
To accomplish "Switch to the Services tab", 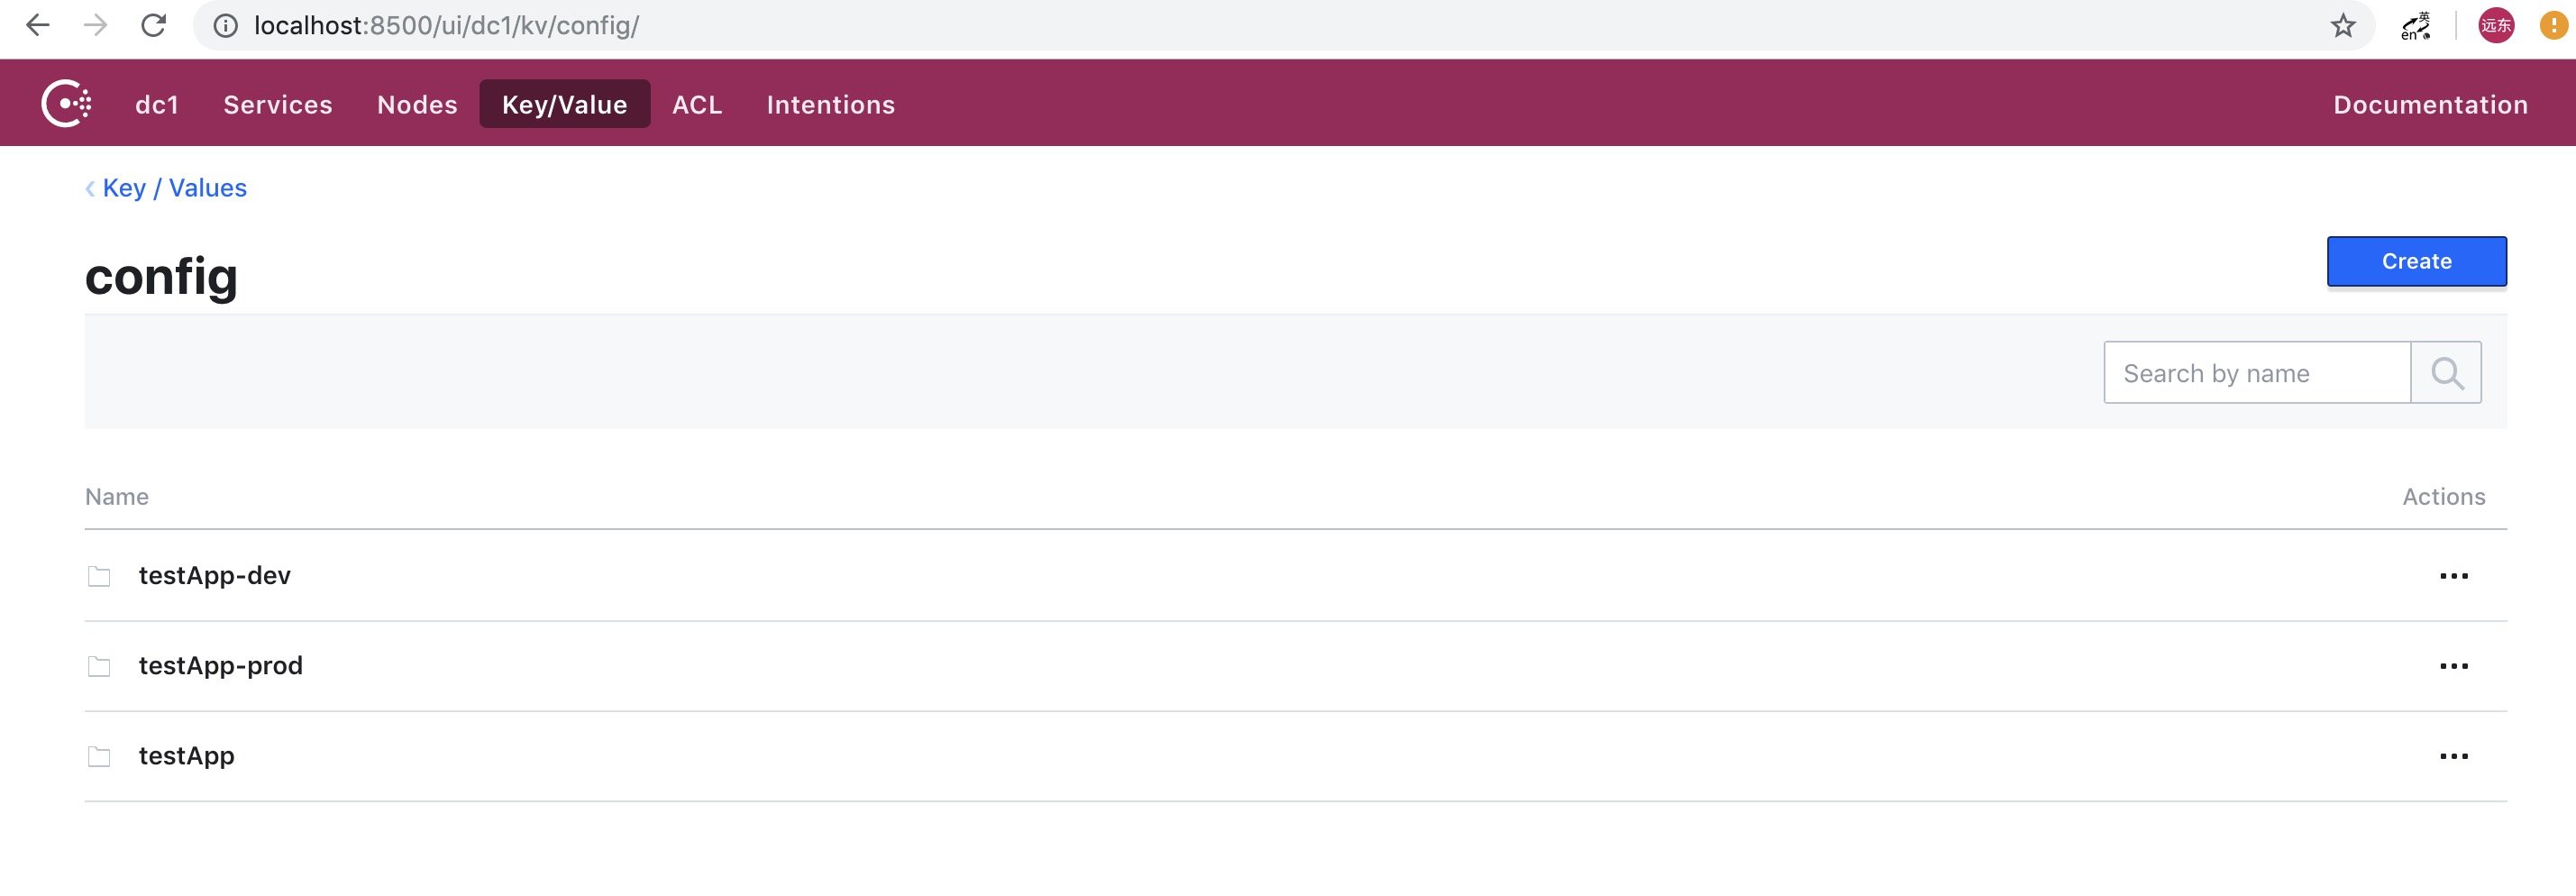I will pyautogui.click(x=278, y=104).
